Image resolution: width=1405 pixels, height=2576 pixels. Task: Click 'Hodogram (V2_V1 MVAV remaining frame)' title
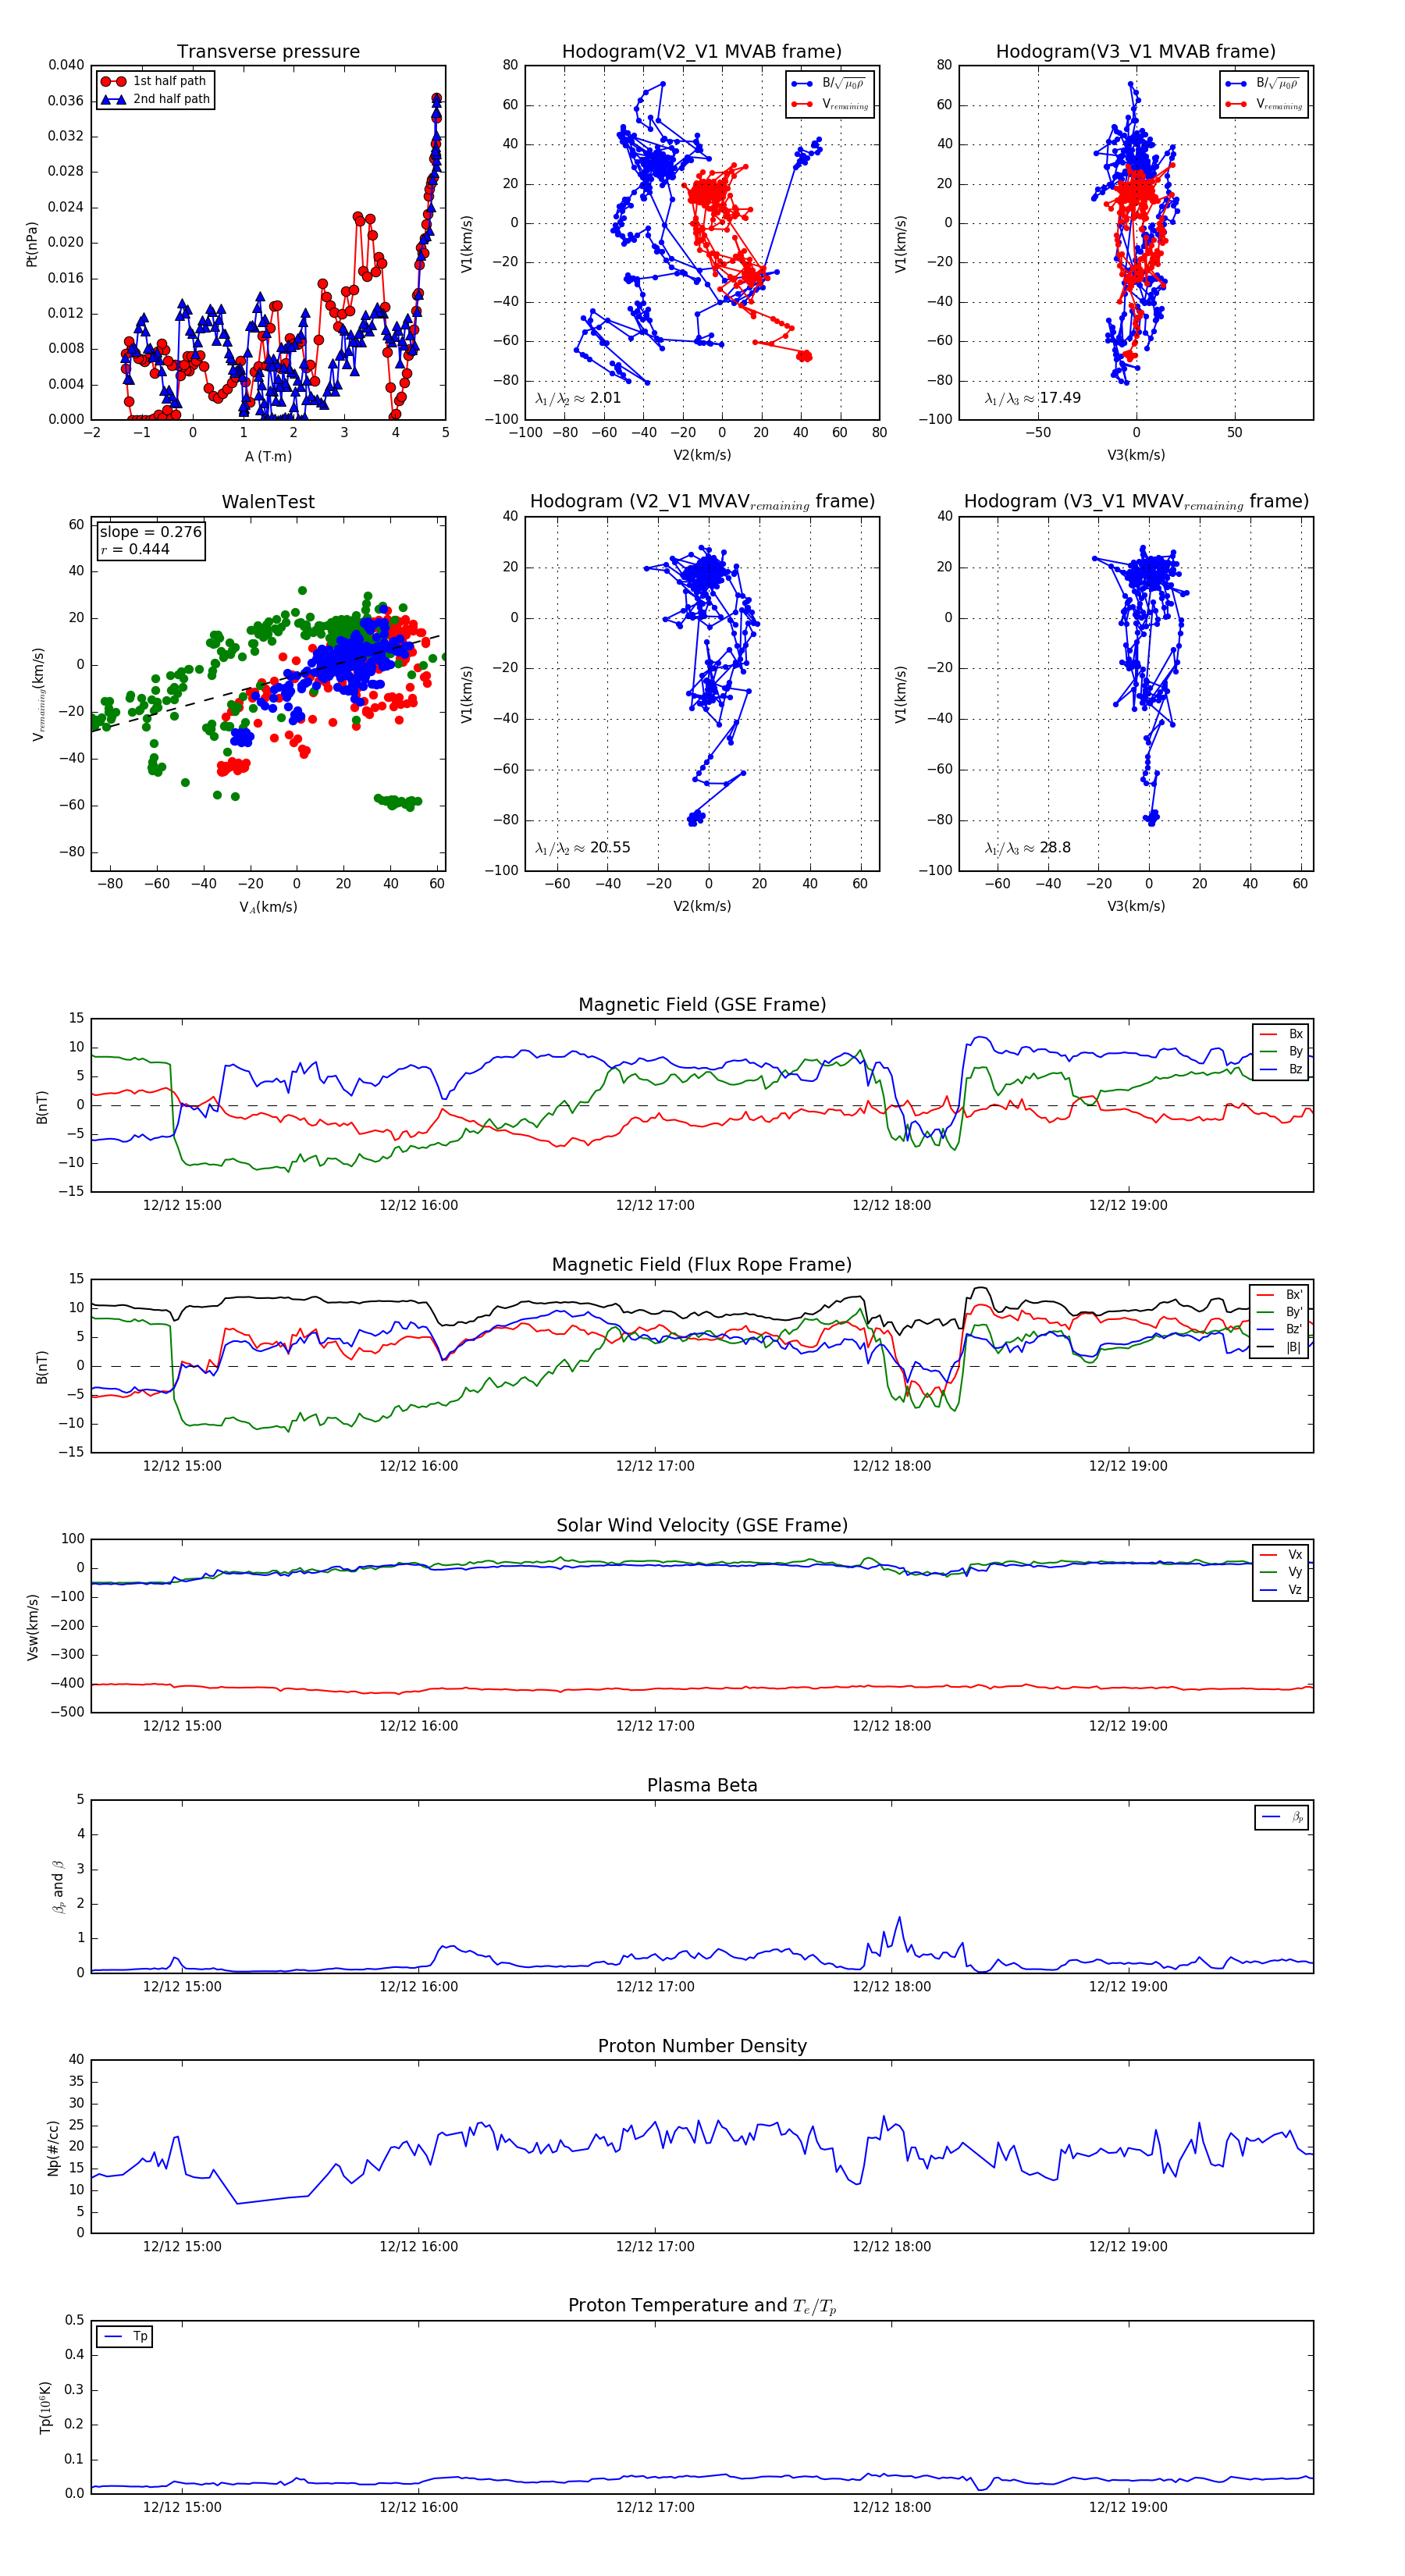coord(702,502)
